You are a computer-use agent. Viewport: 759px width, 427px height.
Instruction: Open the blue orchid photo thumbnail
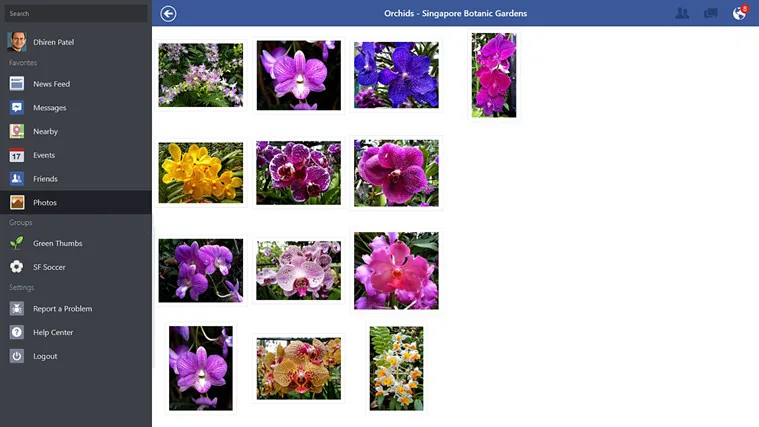tap(396, 75)
